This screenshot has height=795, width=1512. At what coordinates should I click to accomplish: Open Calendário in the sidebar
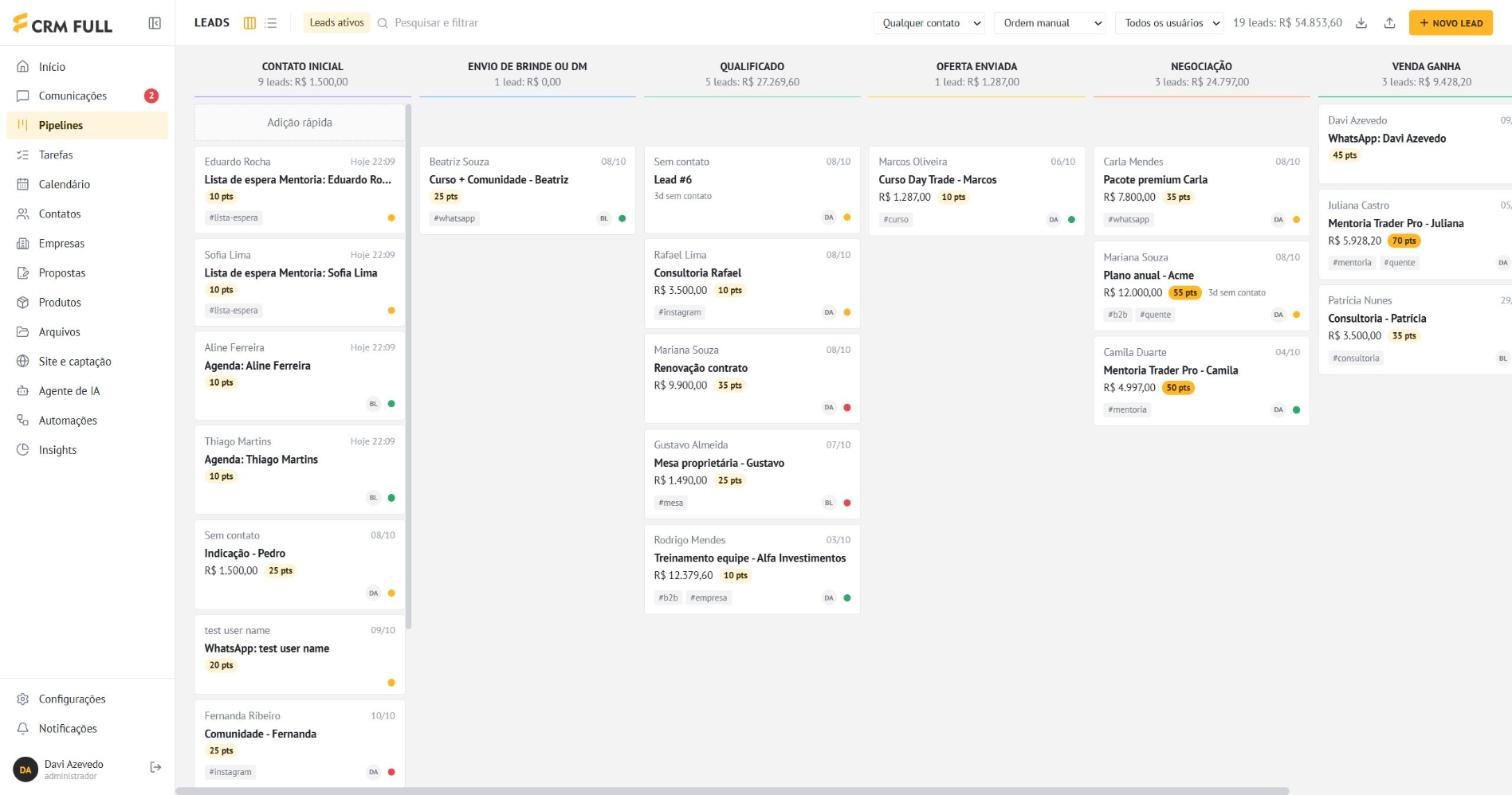point(87,185)
